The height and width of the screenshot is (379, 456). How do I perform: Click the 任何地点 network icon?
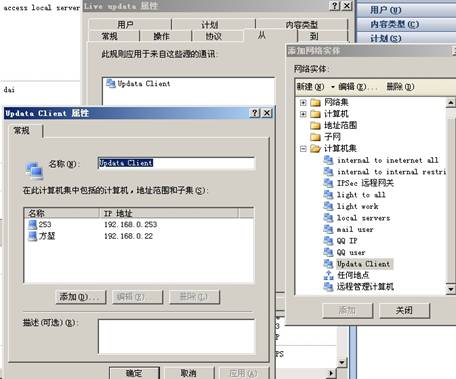click(x=328, y=275)
